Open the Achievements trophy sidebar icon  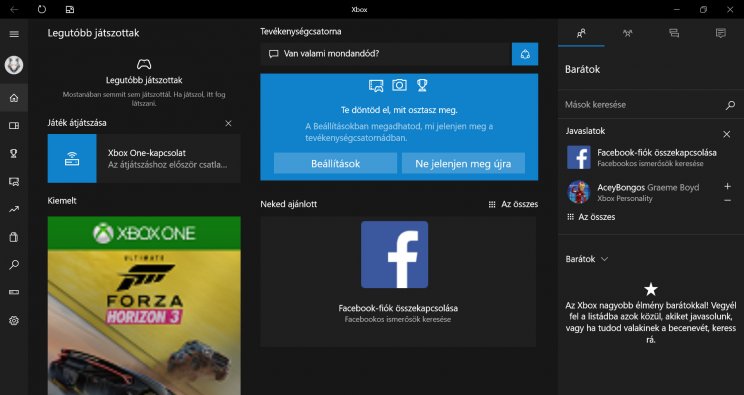click(x=14, y=153)
